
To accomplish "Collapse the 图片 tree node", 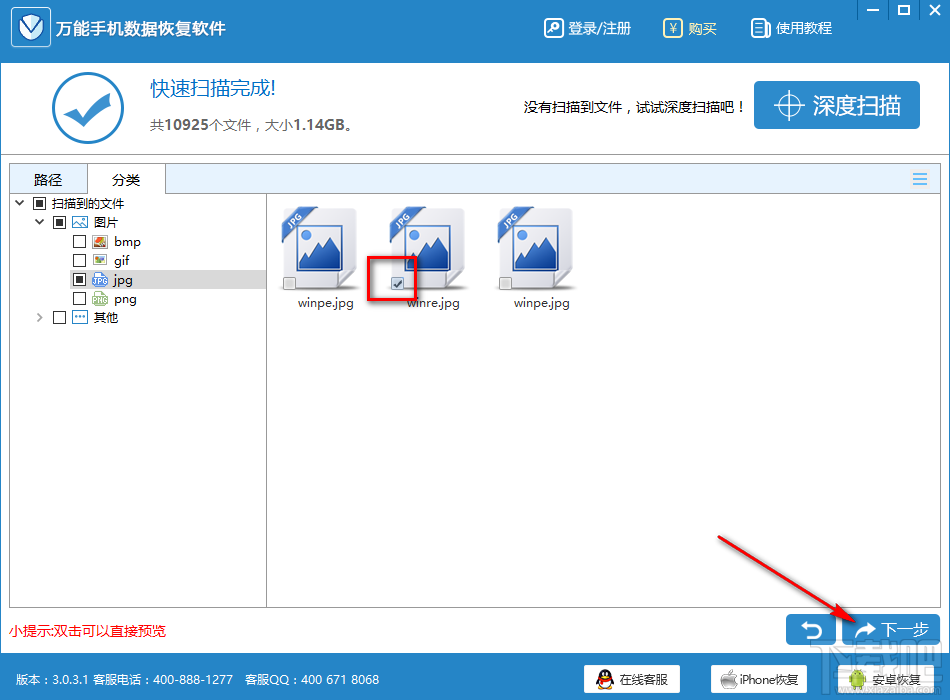I will click(39, 221).
